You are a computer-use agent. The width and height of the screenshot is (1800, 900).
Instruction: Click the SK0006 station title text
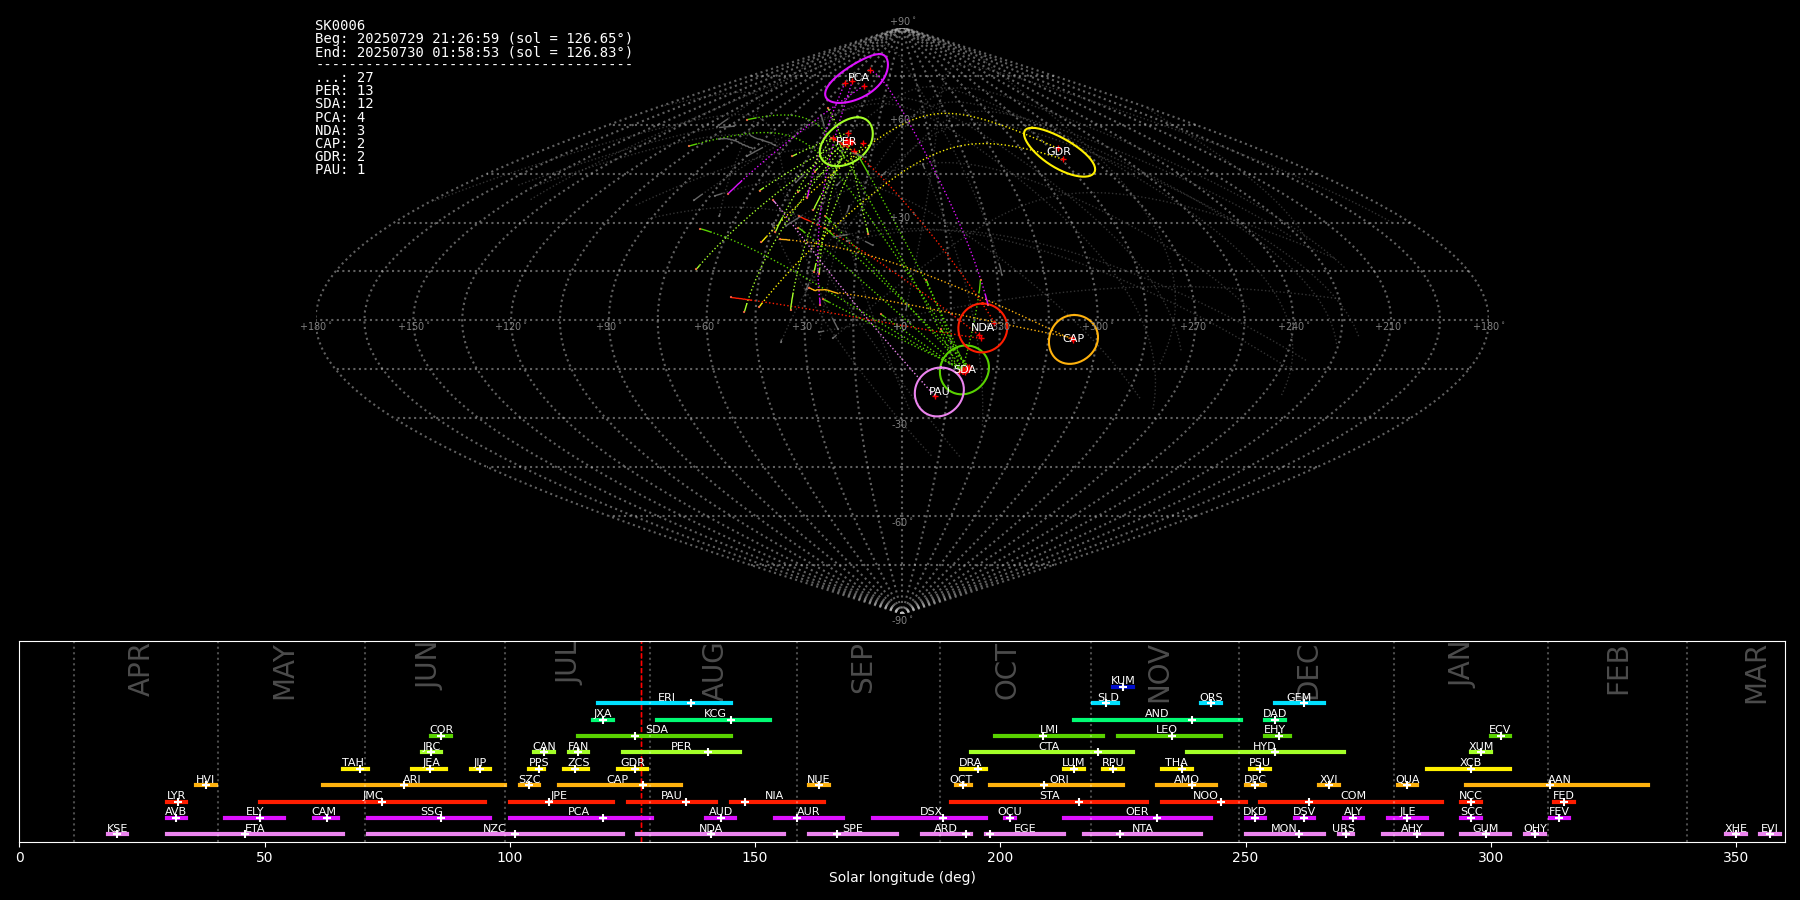(x=340, y=26)
